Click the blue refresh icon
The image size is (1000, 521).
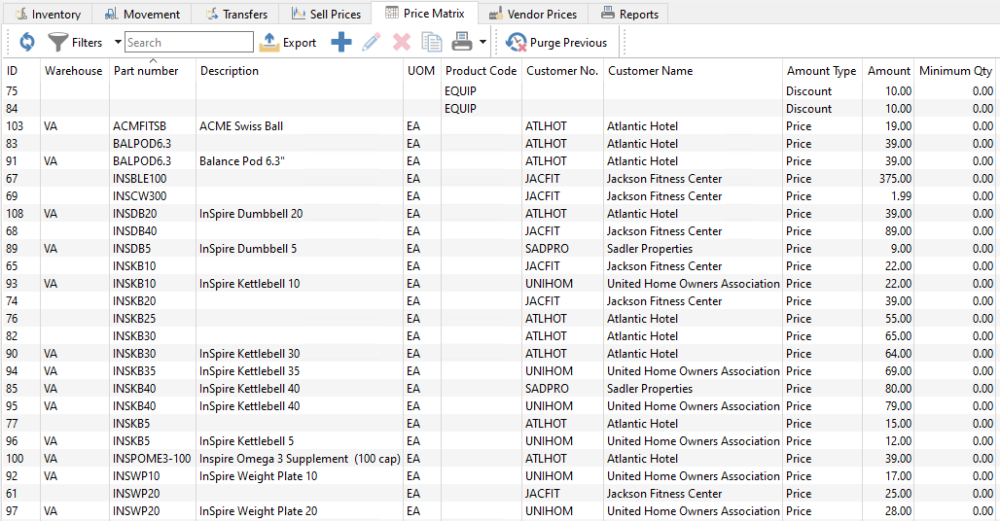click(x=27, y=43)
